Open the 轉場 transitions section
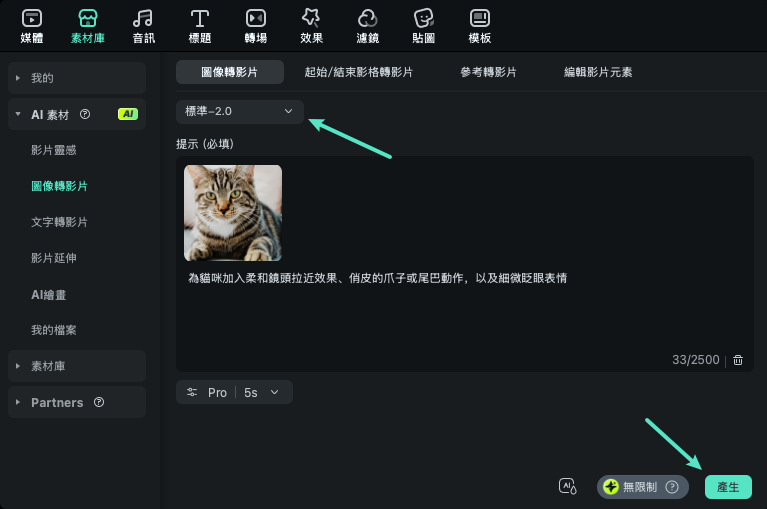This screenshot has height=509, width=767. pyautogui.click(x=256, y=26)
